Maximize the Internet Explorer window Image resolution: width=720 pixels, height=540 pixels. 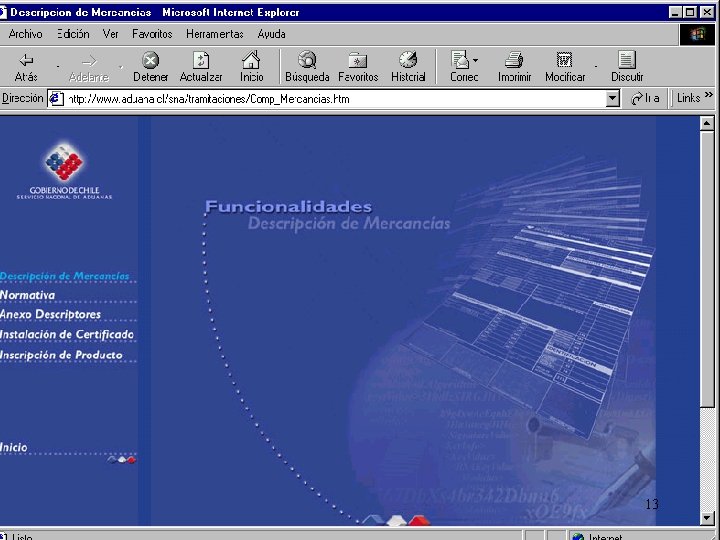tap(690, 12)
